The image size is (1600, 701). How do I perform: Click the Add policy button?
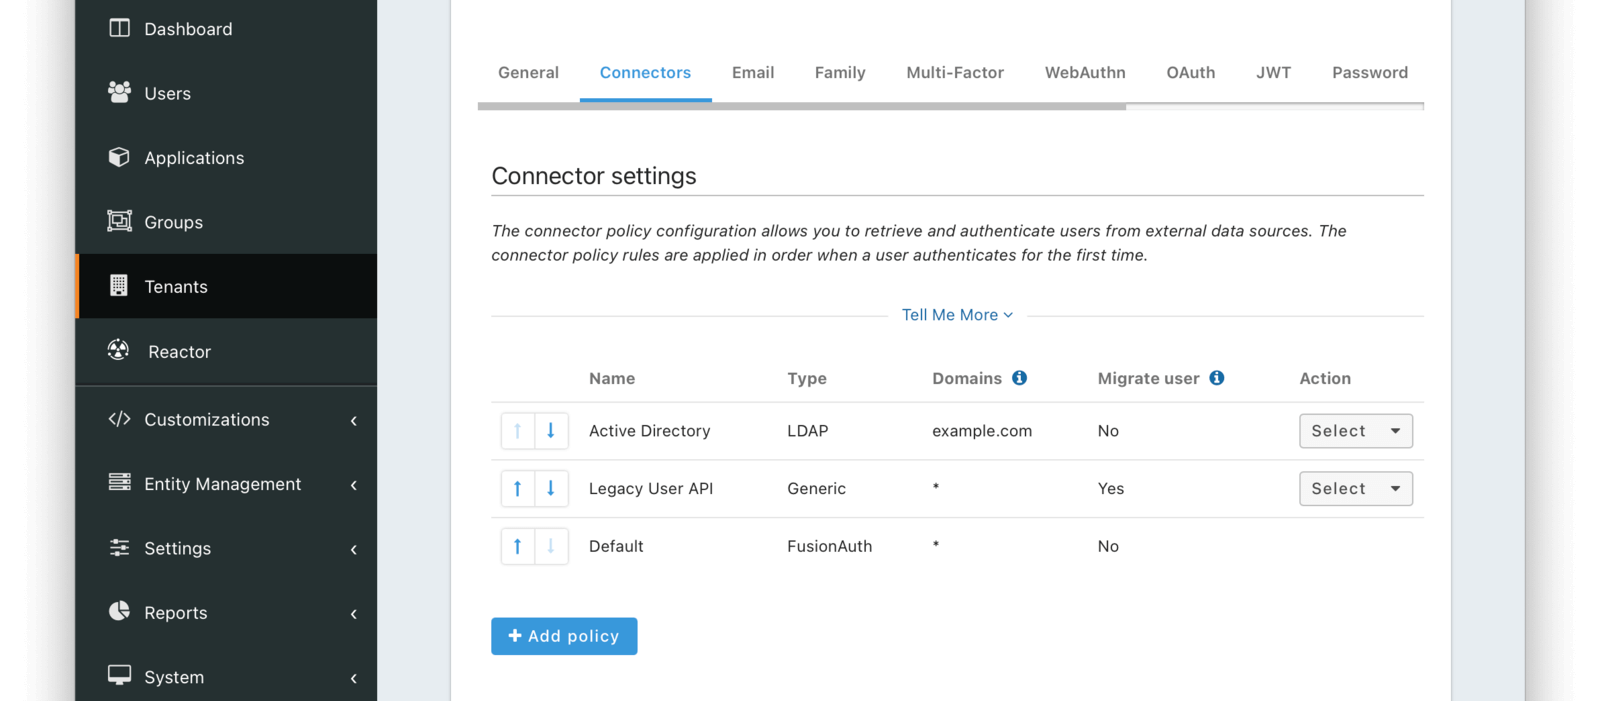(x=564, y=636)
